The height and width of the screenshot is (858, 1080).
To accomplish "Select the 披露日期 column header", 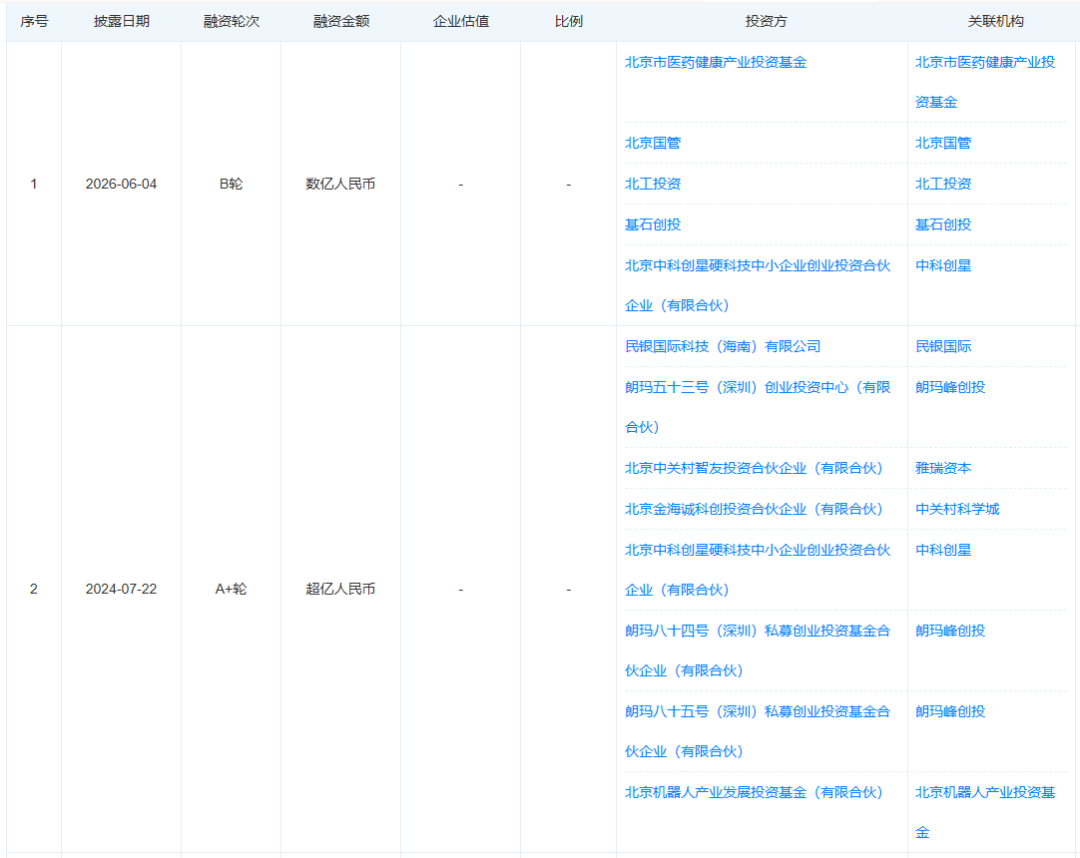I will (x=121, y=21).
